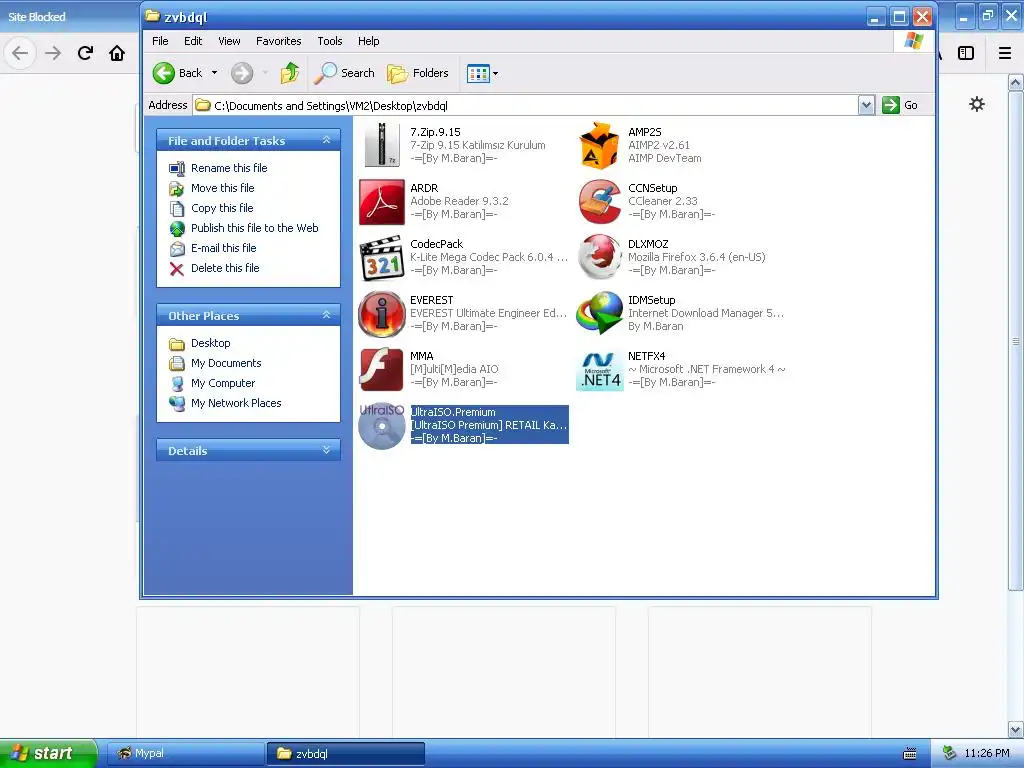The width and height of the screenshot is (1024, 768).
Task: Click the browser home icon
Action: [117, 53]
